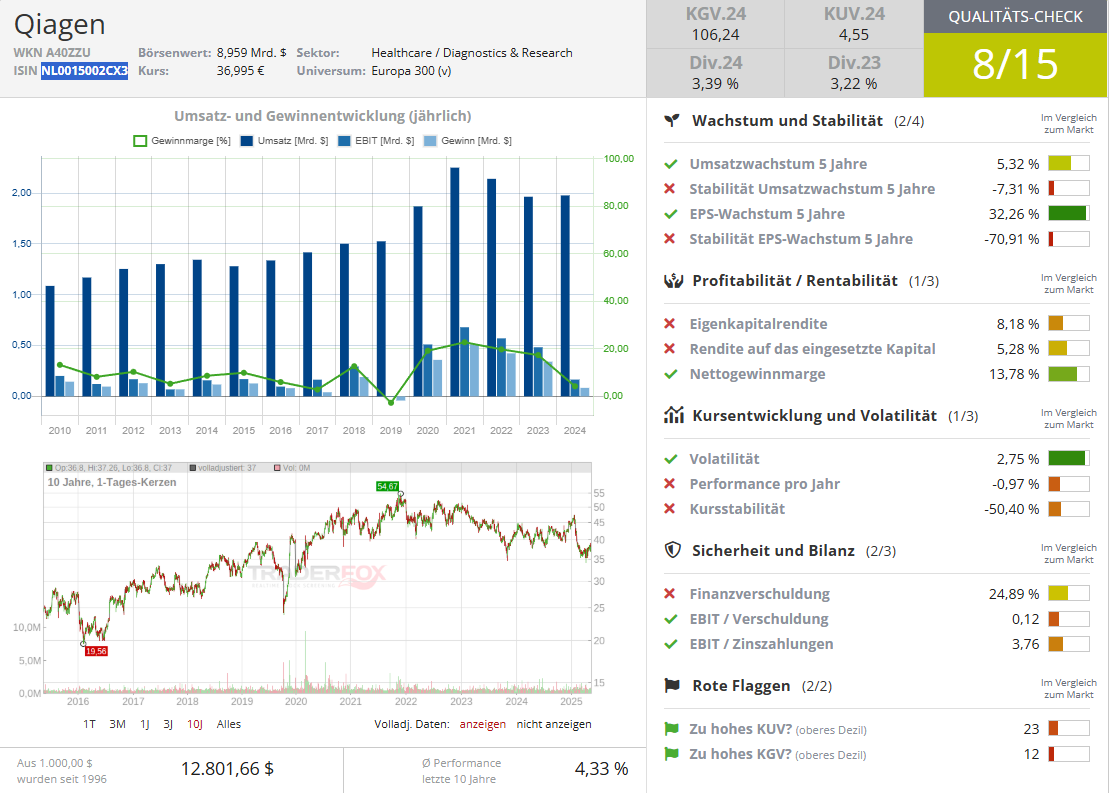Click the Börsenwert value 8,959 Mrd. $
Screen dimensions: 1109x793
coord(251,53)
